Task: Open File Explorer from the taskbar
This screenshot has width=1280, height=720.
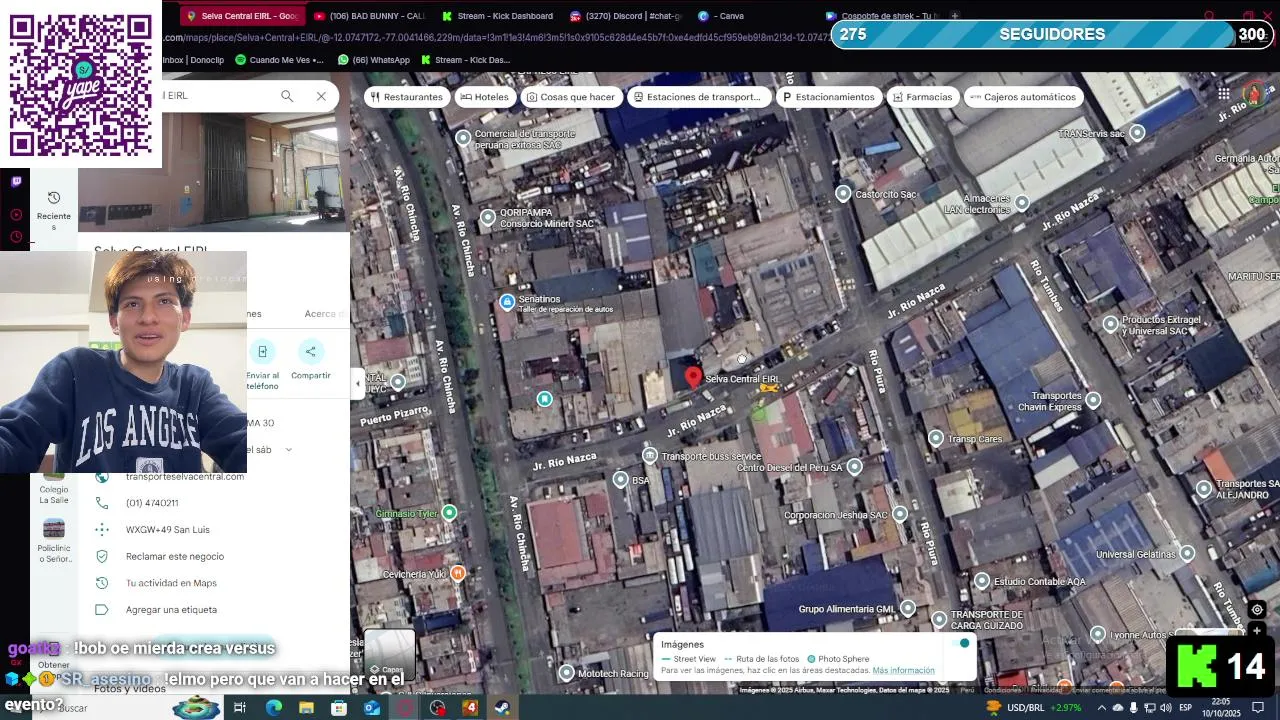Action: point(306,708)
